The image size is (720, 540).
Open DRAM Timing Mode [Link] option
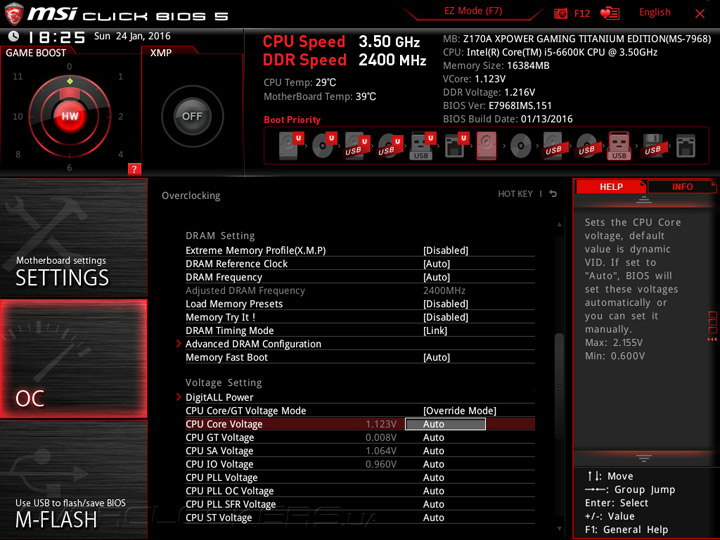[x=435, y=330]
